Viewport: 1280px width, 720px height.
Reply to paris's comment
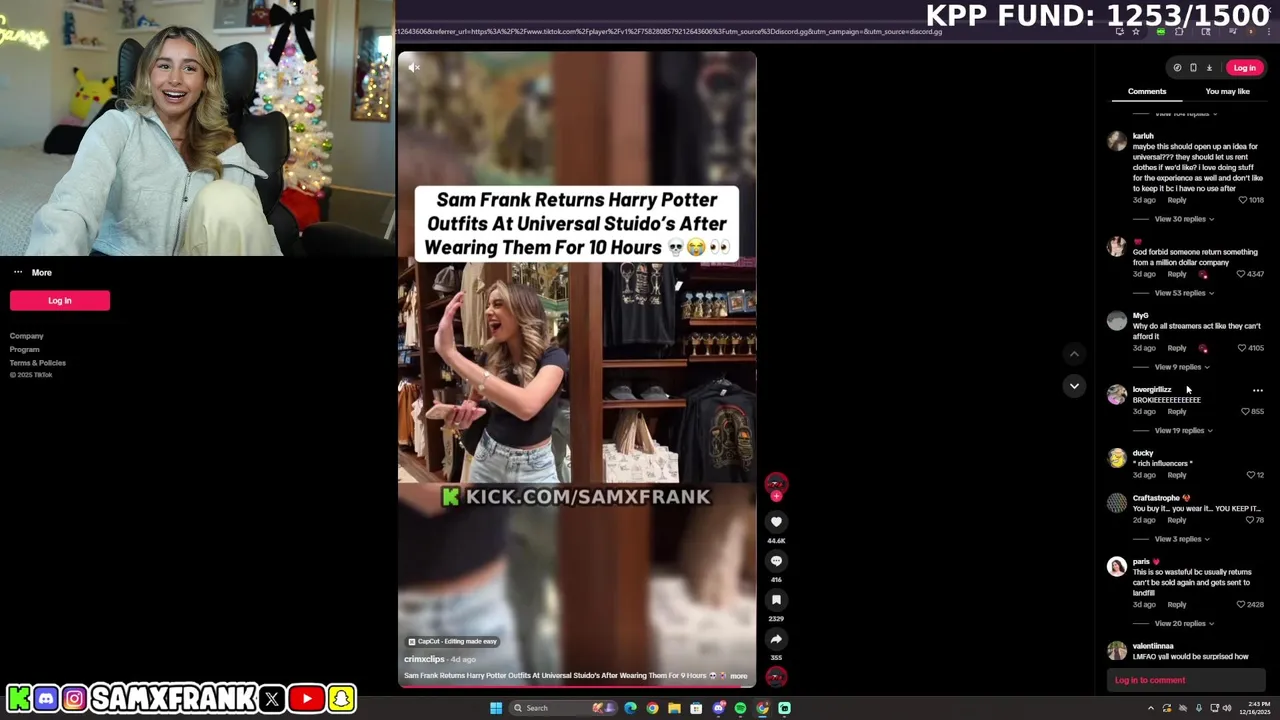1177,605
